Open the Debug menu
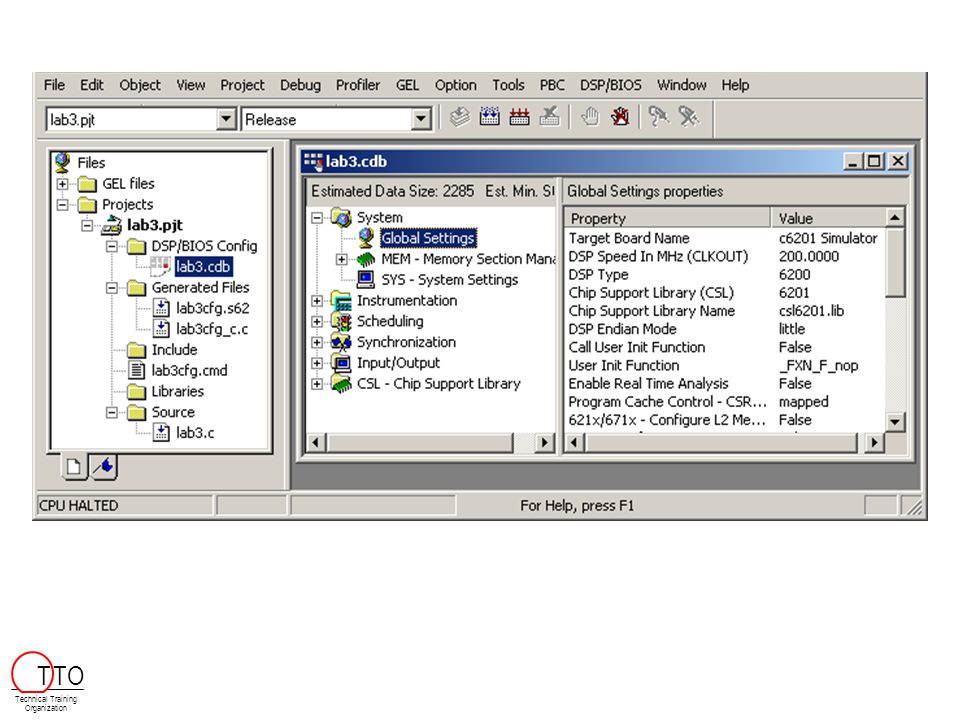The image size is (960, 720). point(301,85)
